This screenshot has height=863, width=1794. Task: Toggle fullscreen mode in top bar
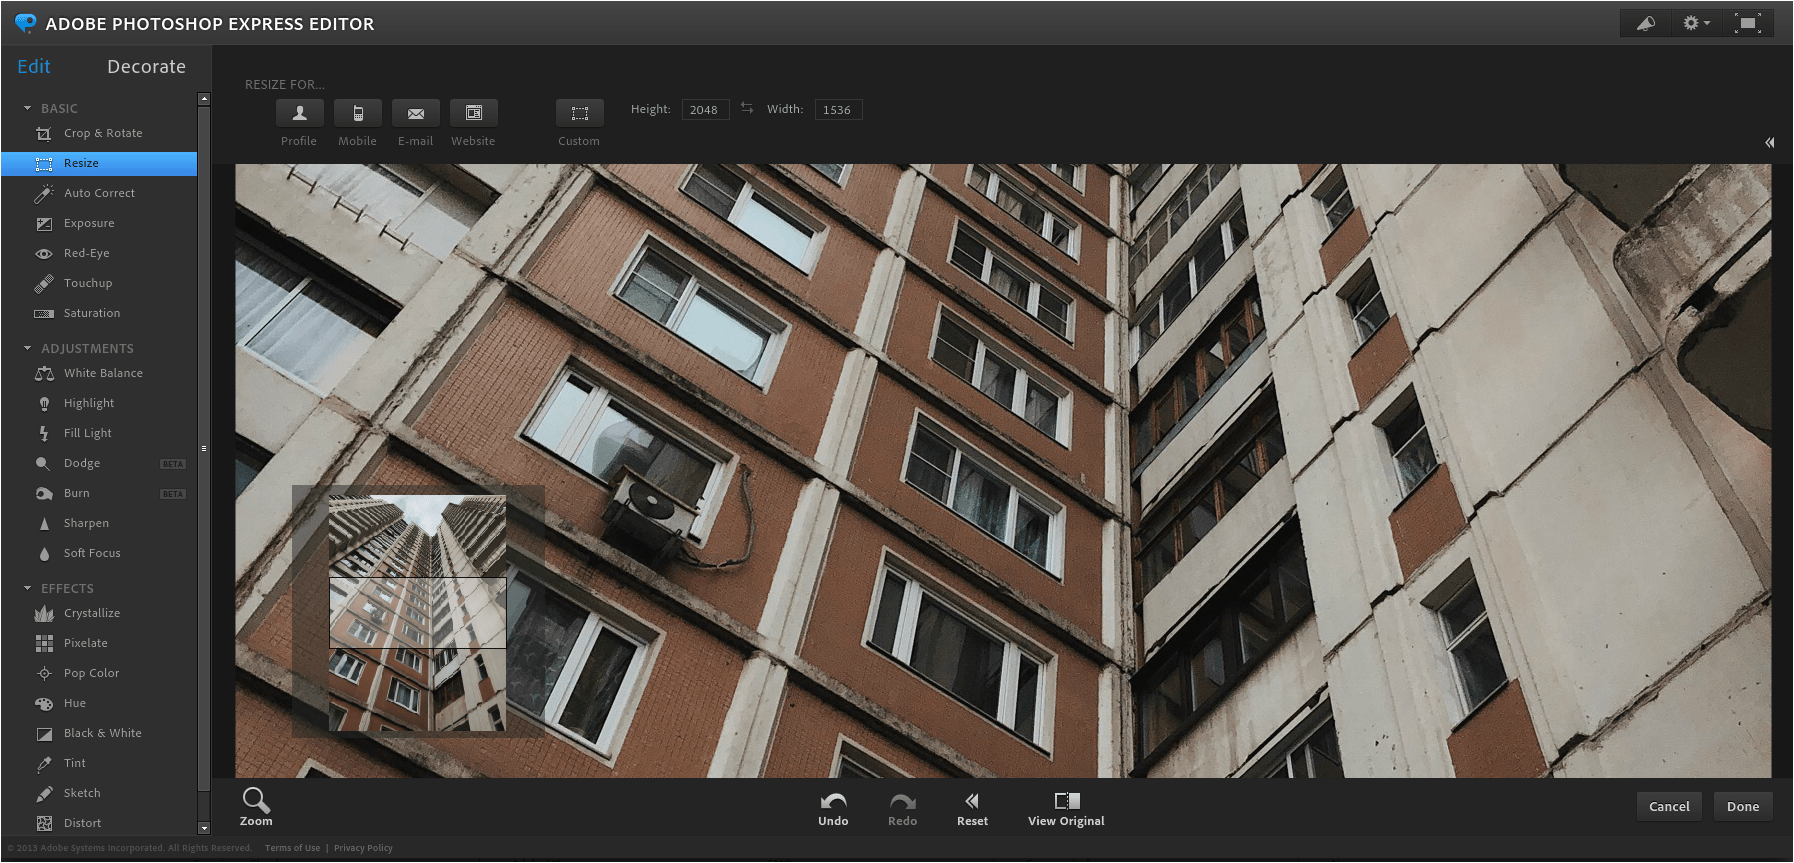point(1747,23)
